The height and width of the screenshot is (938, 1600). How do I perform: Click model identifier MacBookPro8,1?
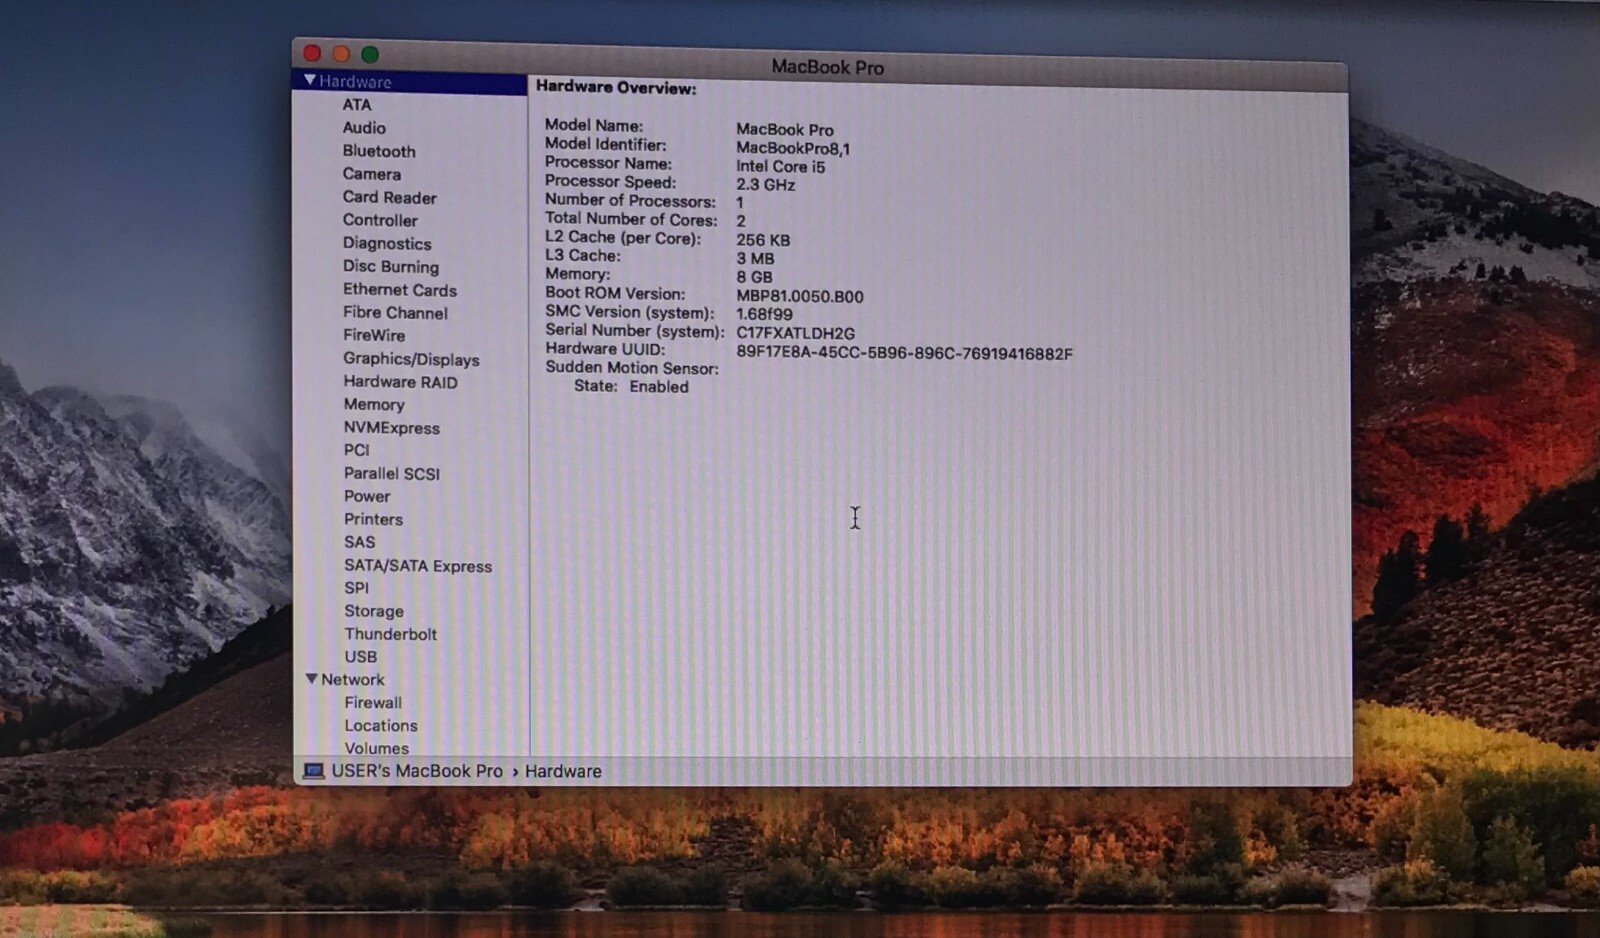[x=793, y=148]
